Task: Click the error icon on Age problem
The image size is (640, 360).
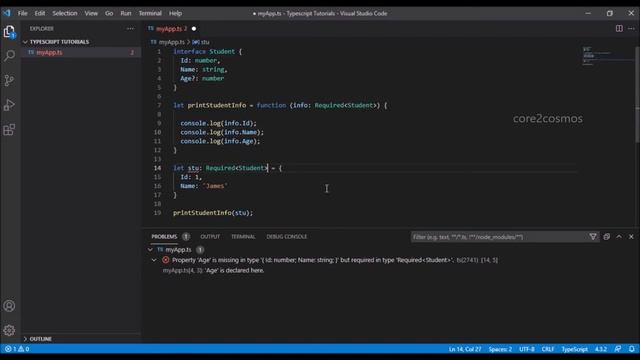Action: 165,260
